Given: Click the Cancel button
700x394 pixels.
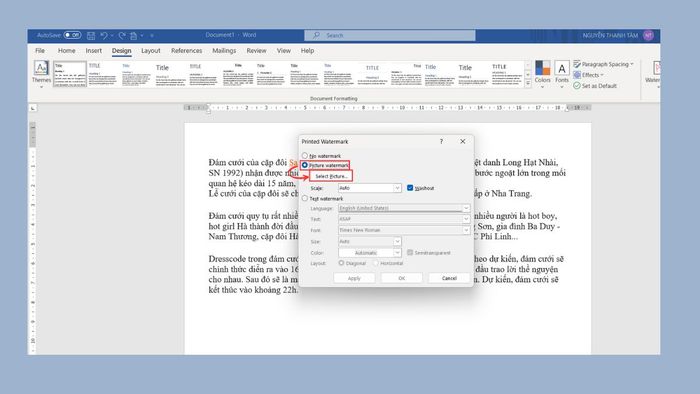Looking at the screenshot, I should [x=449, y=278].
